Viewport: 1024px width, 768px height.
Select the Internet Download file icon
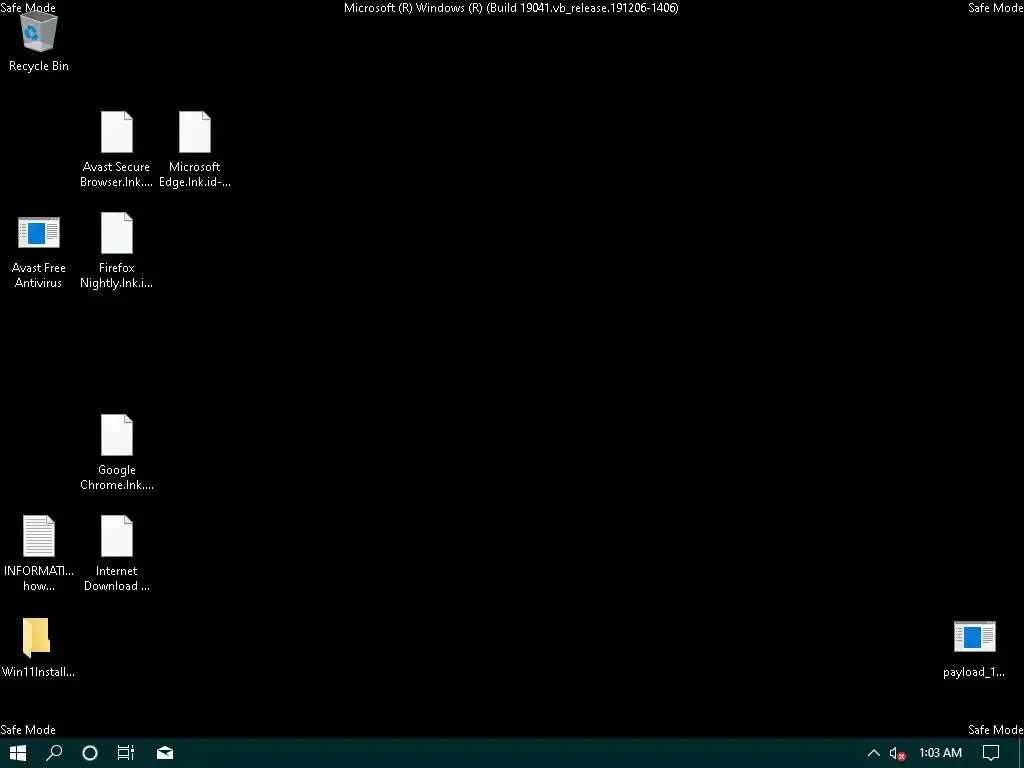117,536
